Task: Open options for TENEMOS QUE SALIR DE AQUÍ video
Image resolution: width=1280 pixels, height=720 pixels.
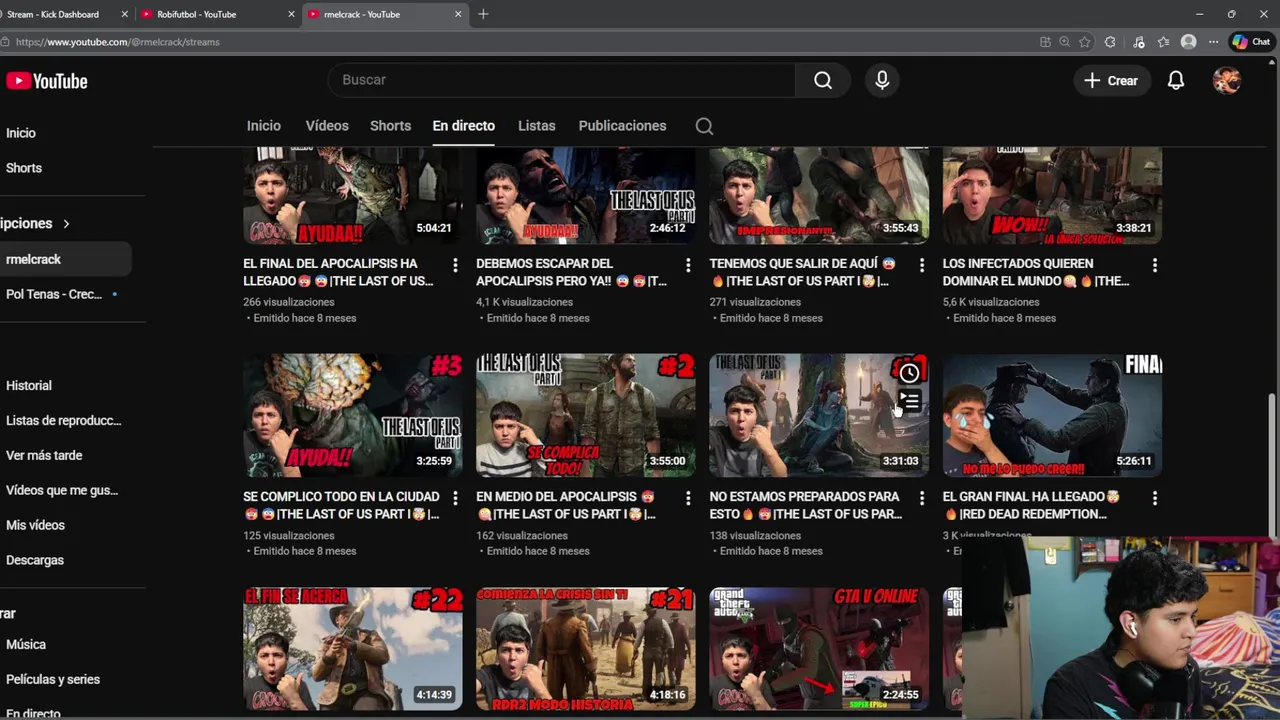Action: click(922, 265)
